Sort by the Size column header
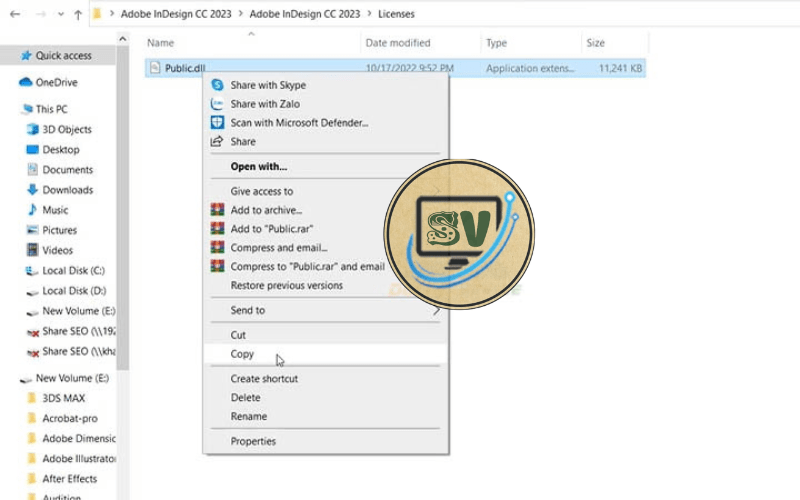 click(x=595, y=43)
